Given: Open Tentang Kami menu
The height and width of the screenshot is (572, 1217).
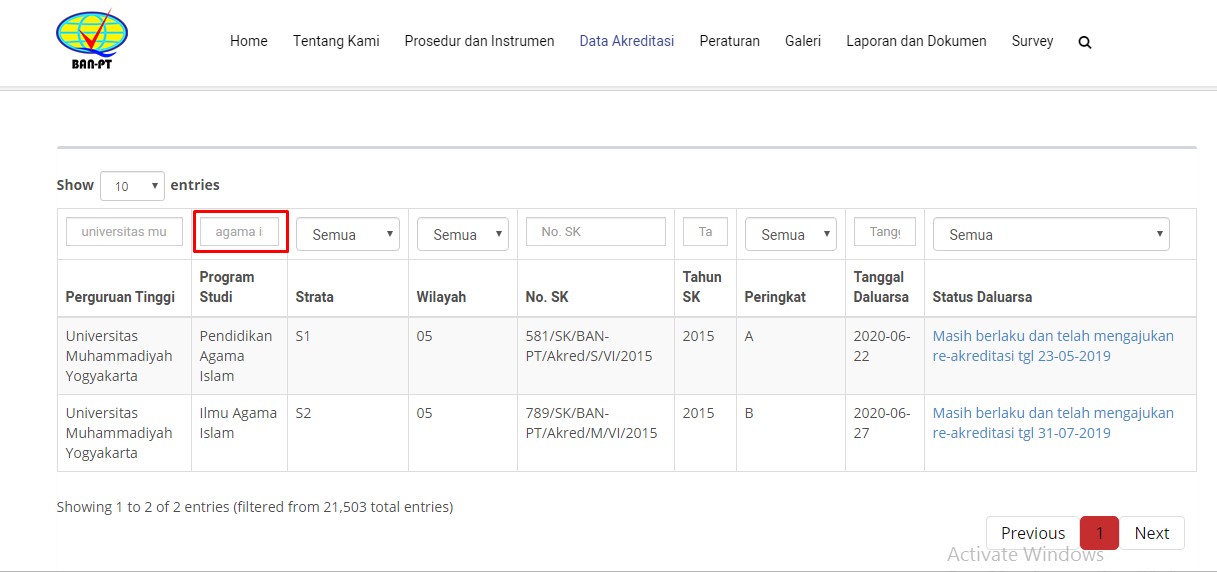Looking at the screenshot, I should click(336, 41).
